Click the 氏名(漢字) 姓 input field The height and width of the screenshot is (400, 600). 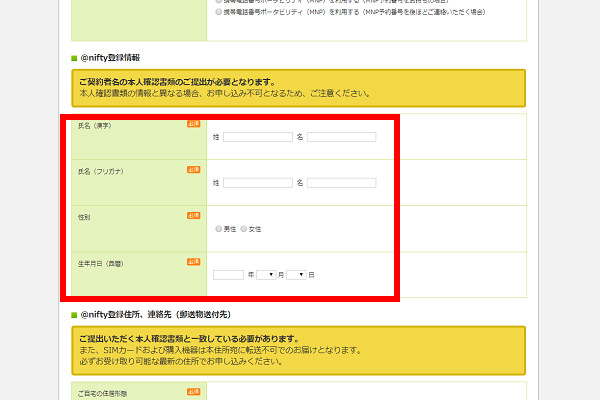[258, 137]
